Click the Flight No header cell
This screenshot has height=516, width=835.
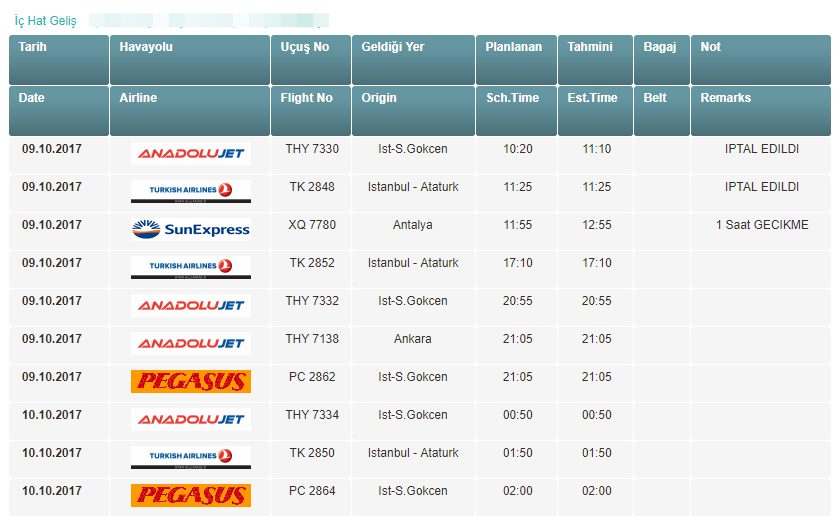[x=311, y=111]
